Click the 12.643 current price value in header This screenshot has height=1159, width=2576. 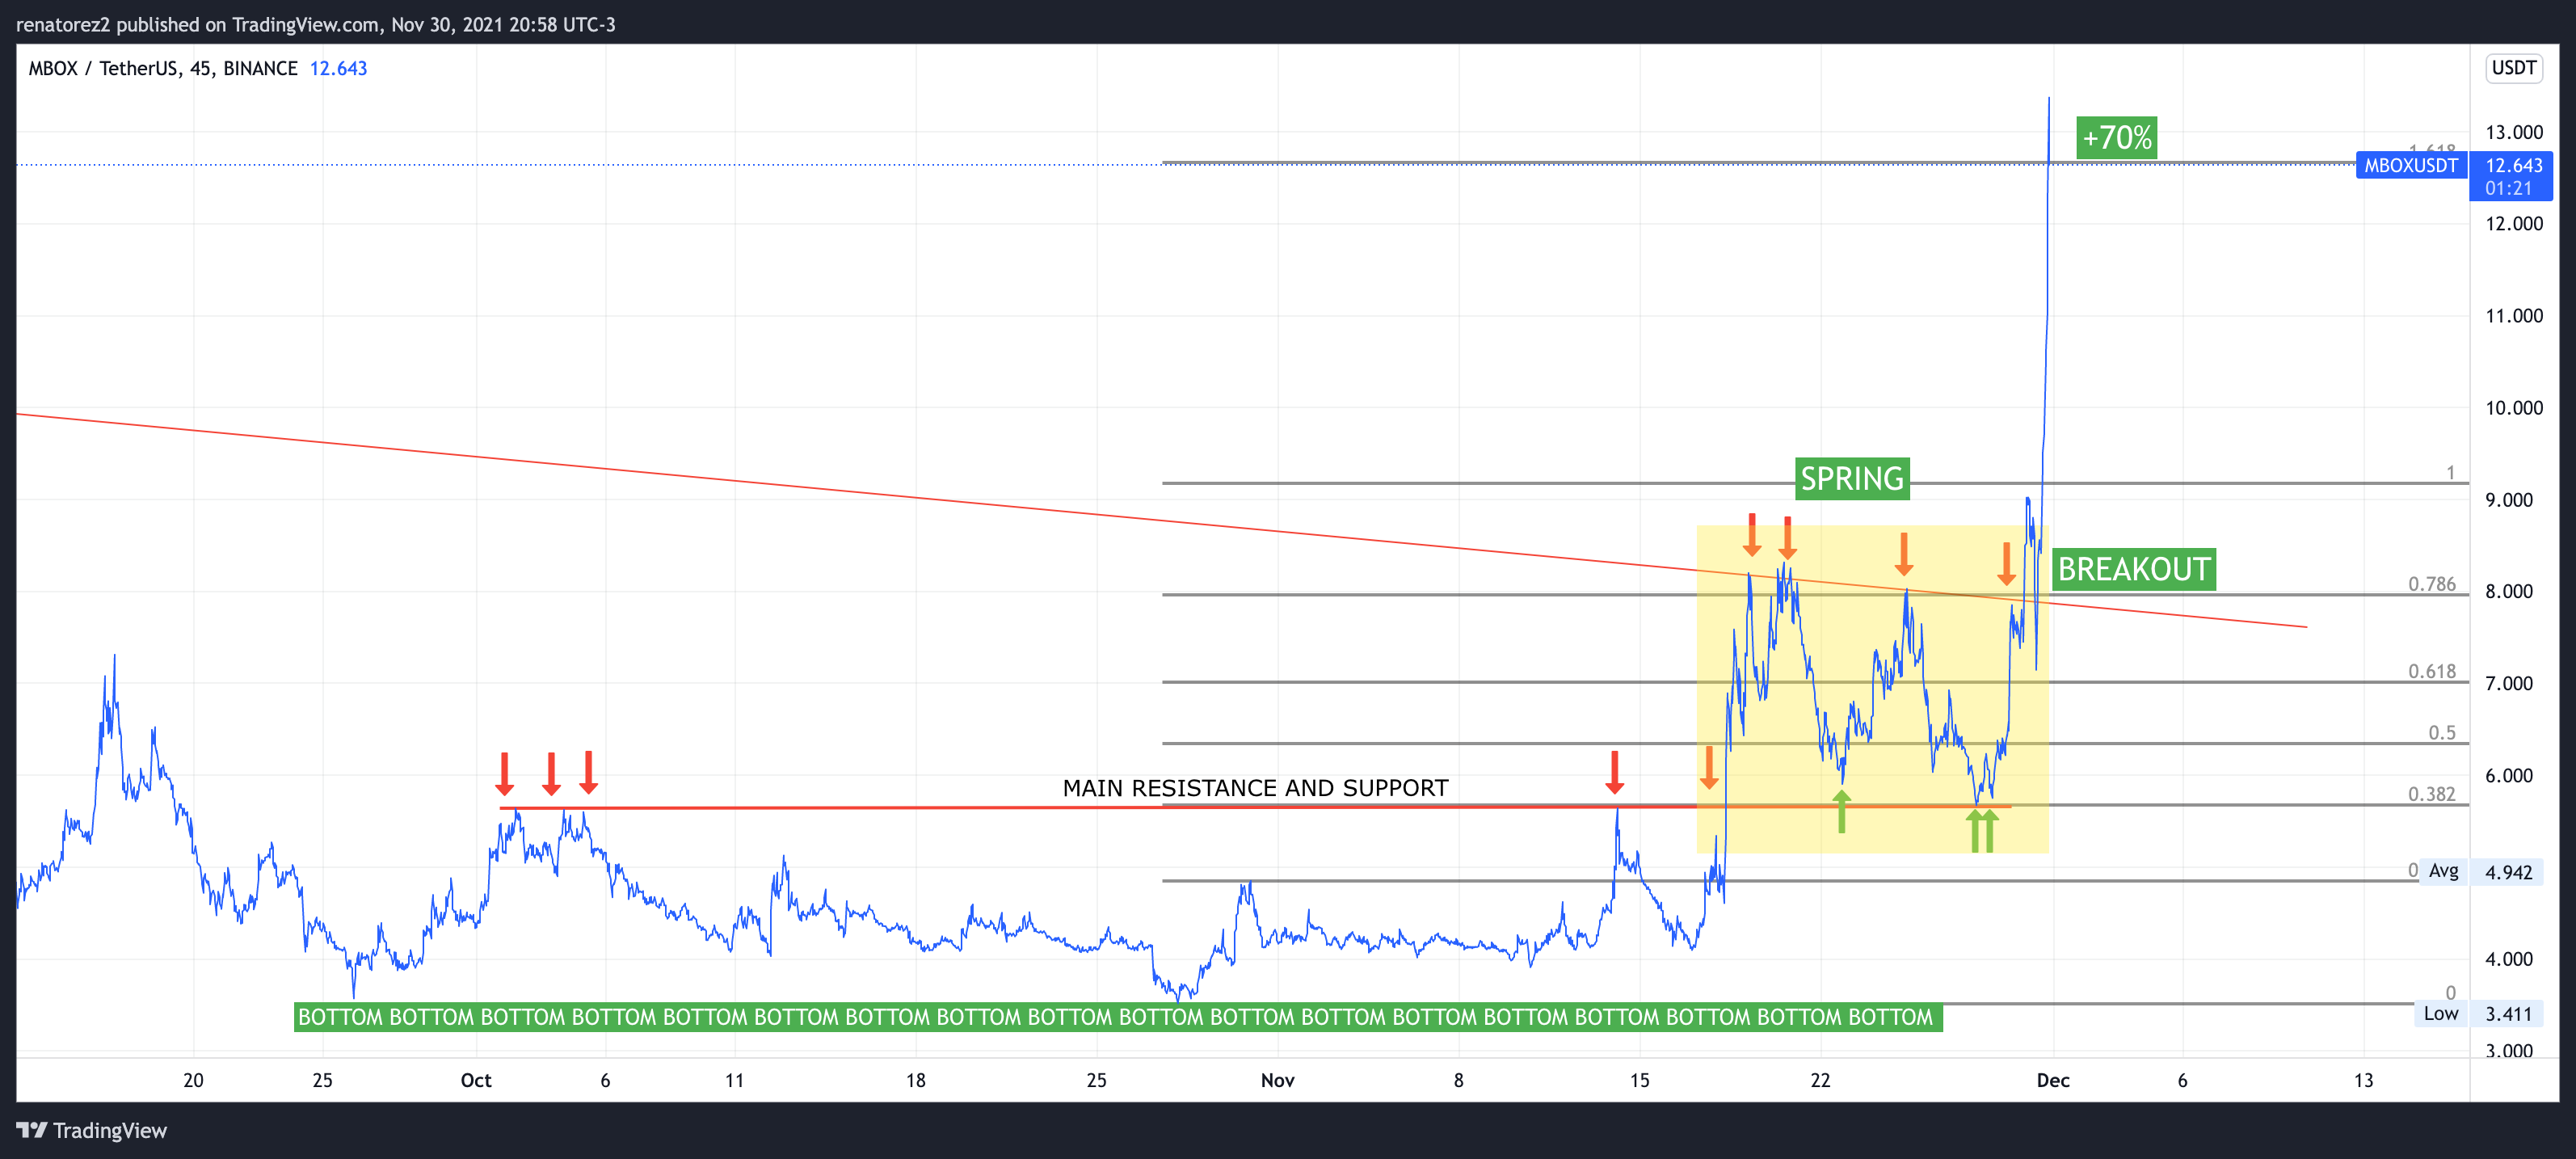coord(338,68)
